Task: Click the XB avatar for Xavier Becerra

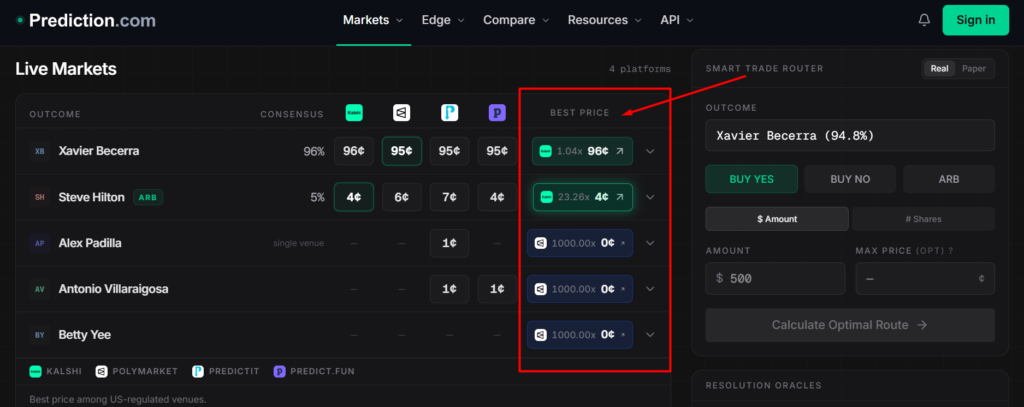Action: [40, 151]
